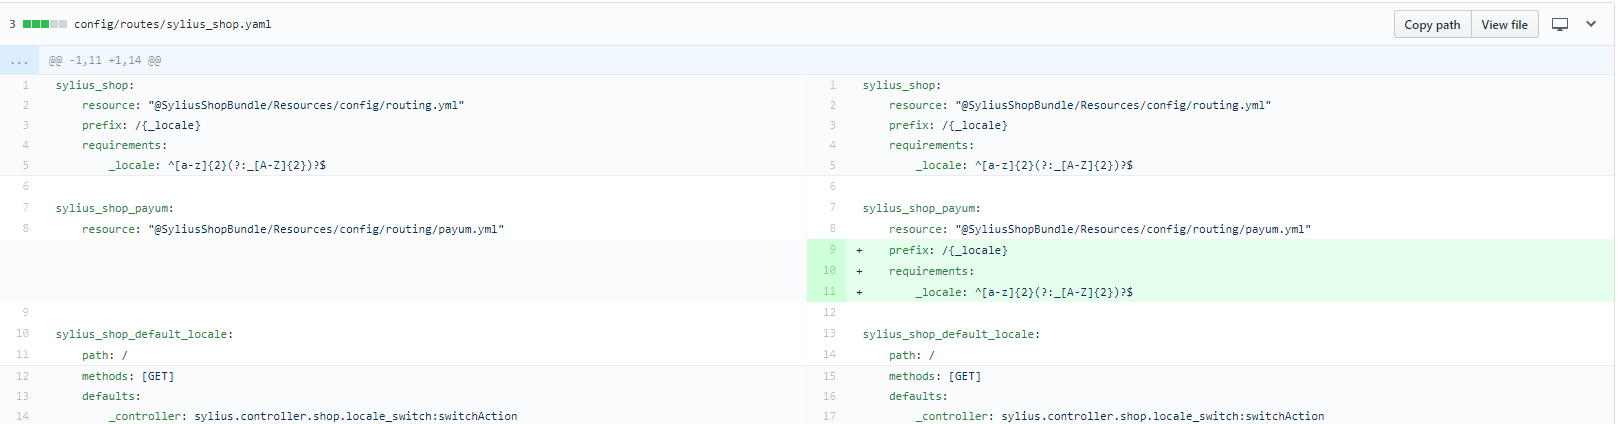Select line 10 'sylius_shop_default_locale:' text
1619x424 pixels.
(x=144, y=334)
